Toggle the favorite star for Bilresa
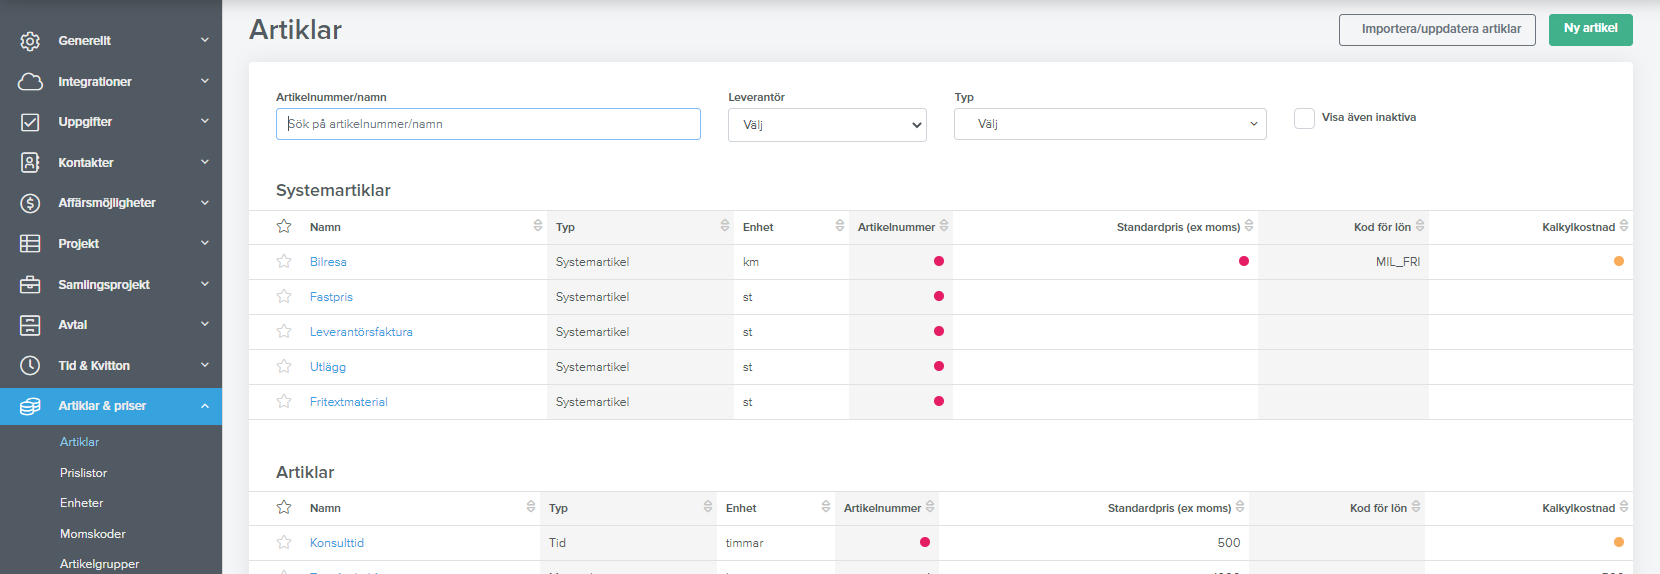The image size is (1660, 574). 284,261
